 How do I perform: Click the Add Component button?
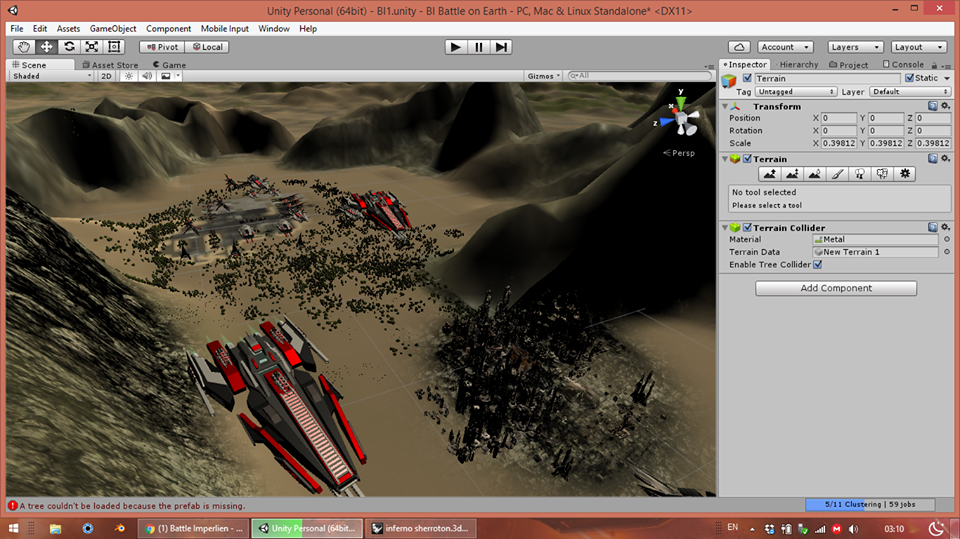[x=836, y=288]
